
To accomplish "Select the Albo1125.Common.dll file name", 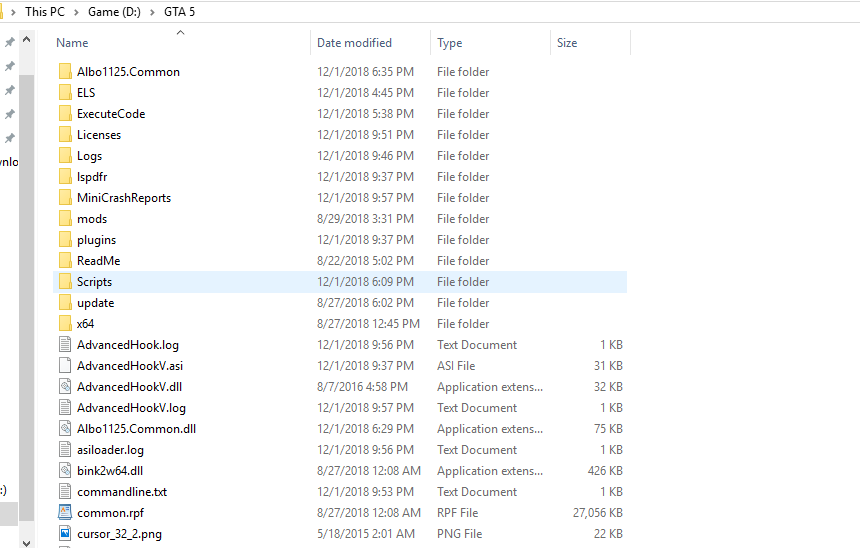I will coord(137,428).
